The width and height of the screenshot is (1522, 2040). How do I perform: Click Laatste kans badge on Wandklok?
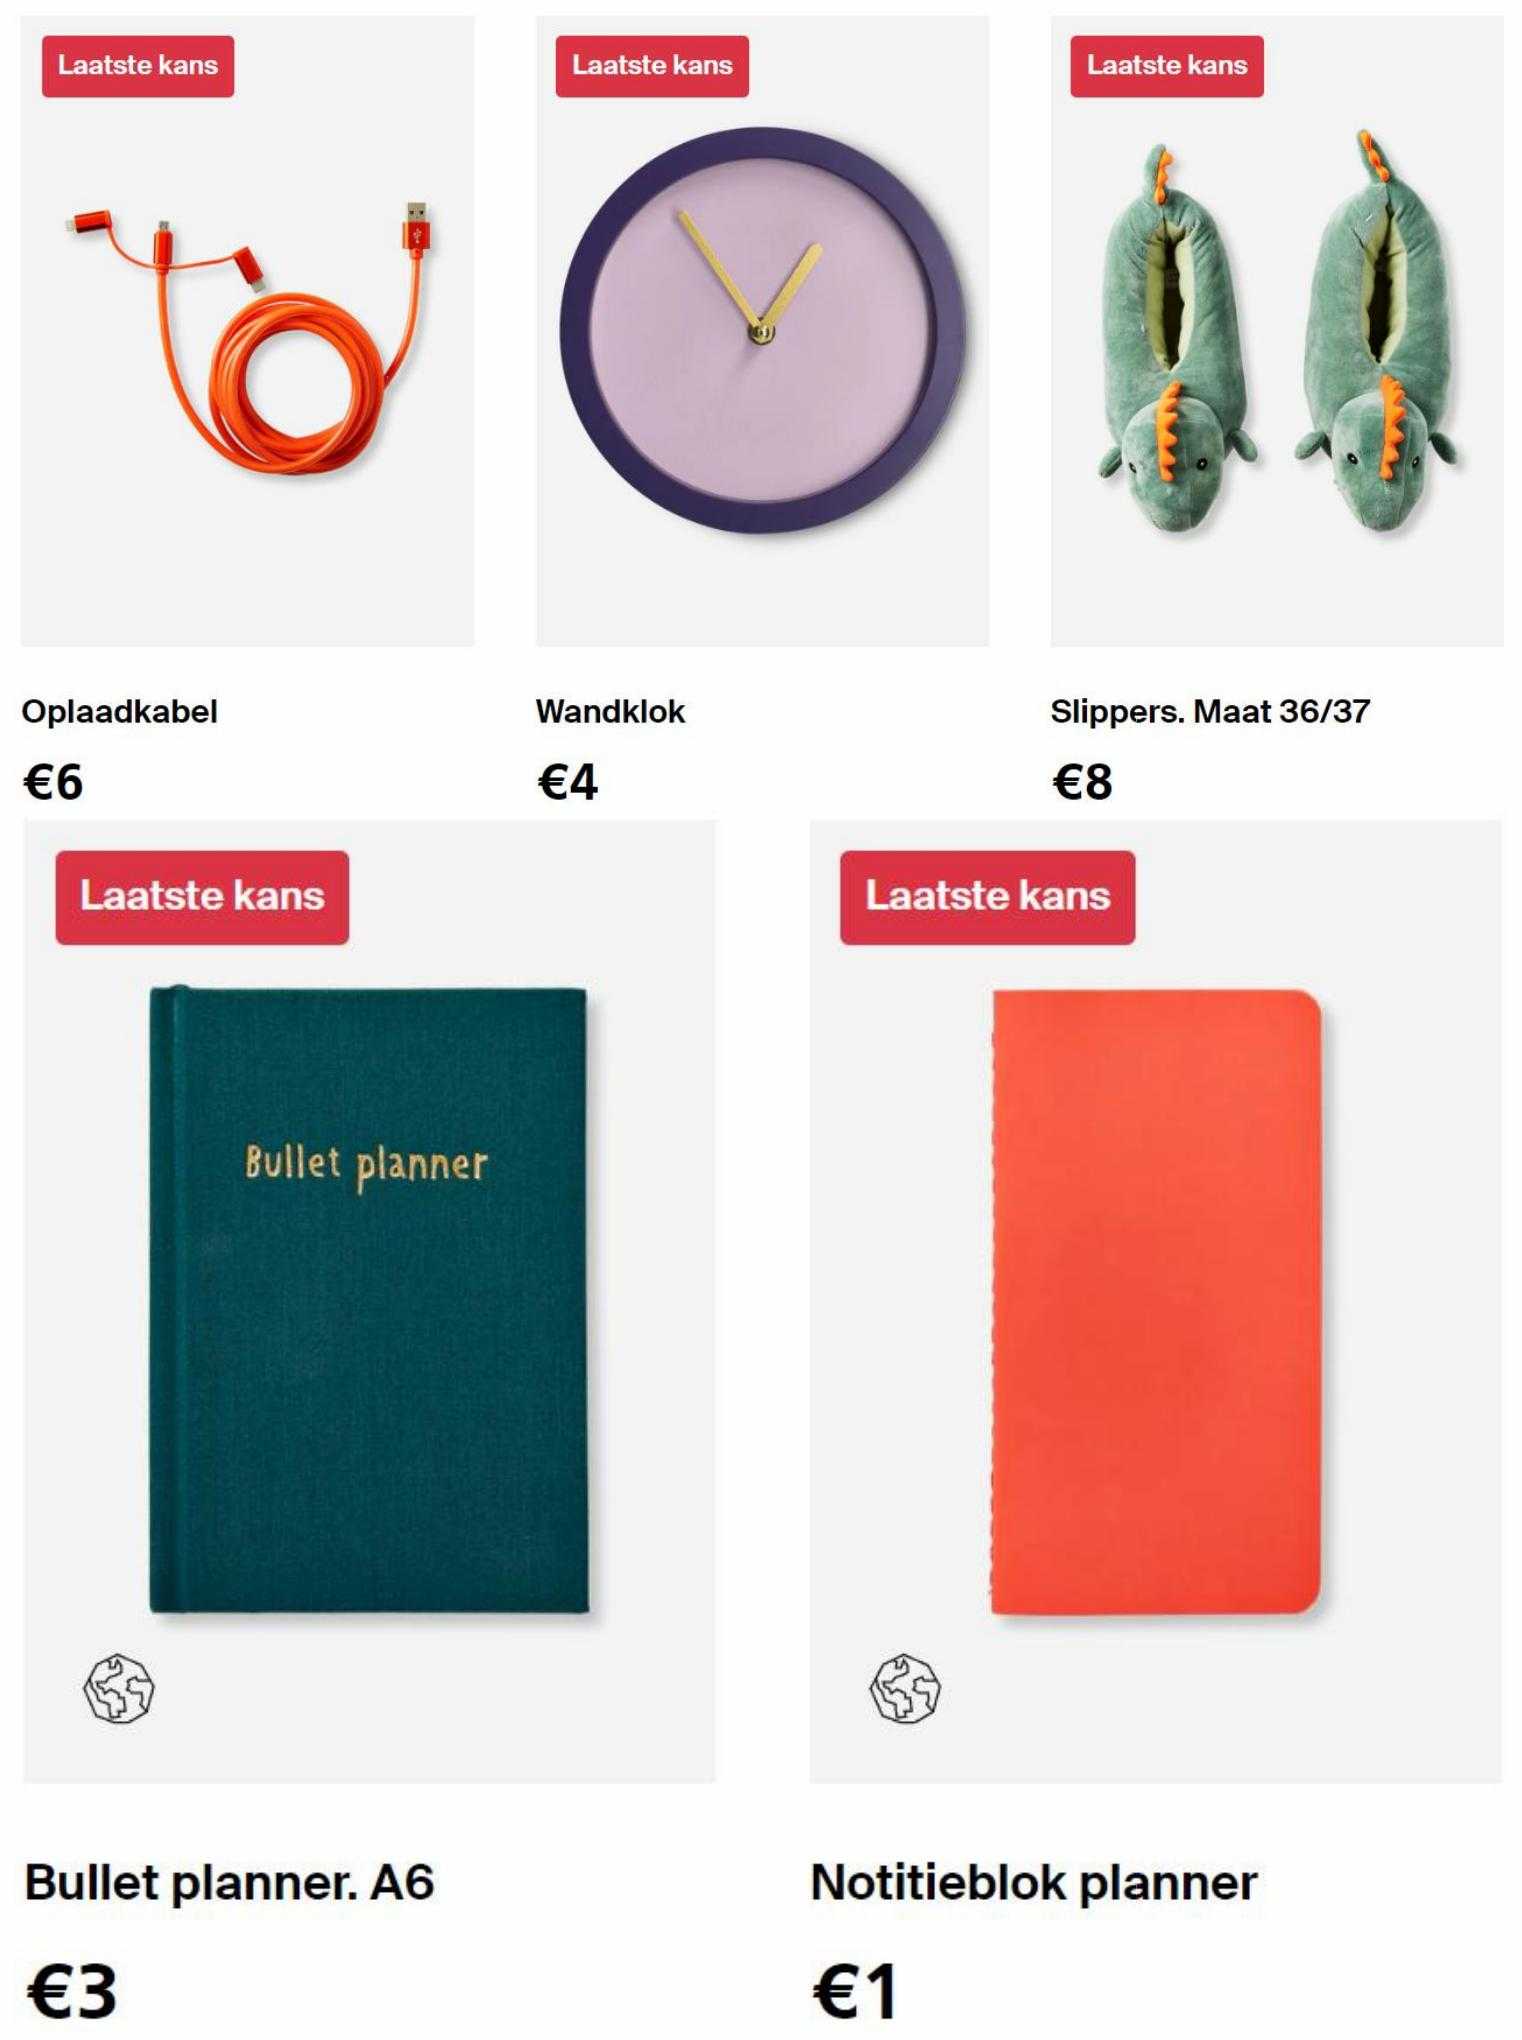coord(652,66)
